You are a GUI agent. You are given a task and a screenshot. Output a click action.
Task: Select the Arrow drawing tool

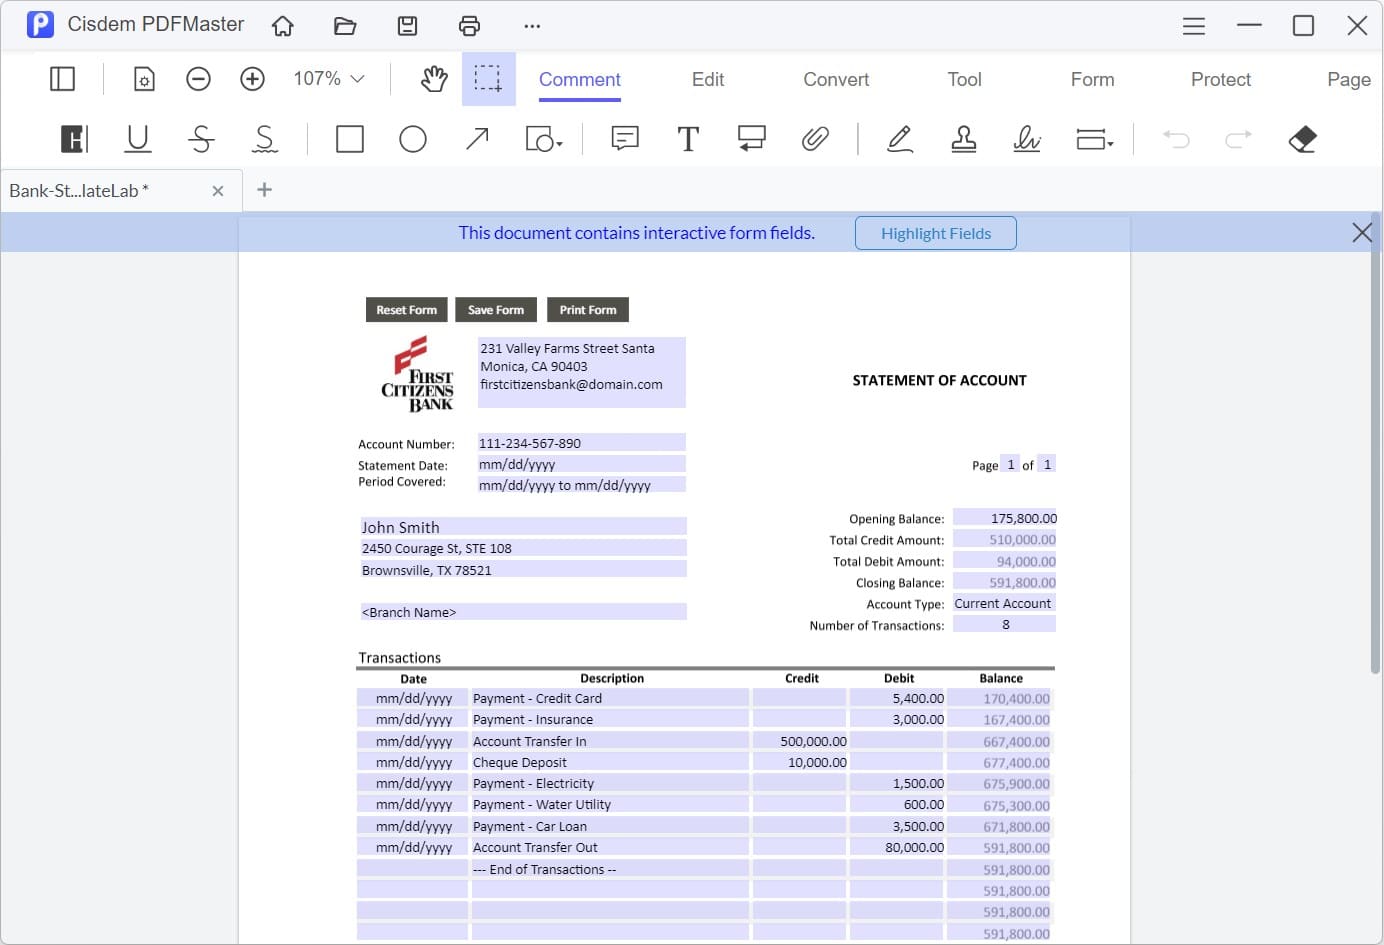(x=477, y=139)
